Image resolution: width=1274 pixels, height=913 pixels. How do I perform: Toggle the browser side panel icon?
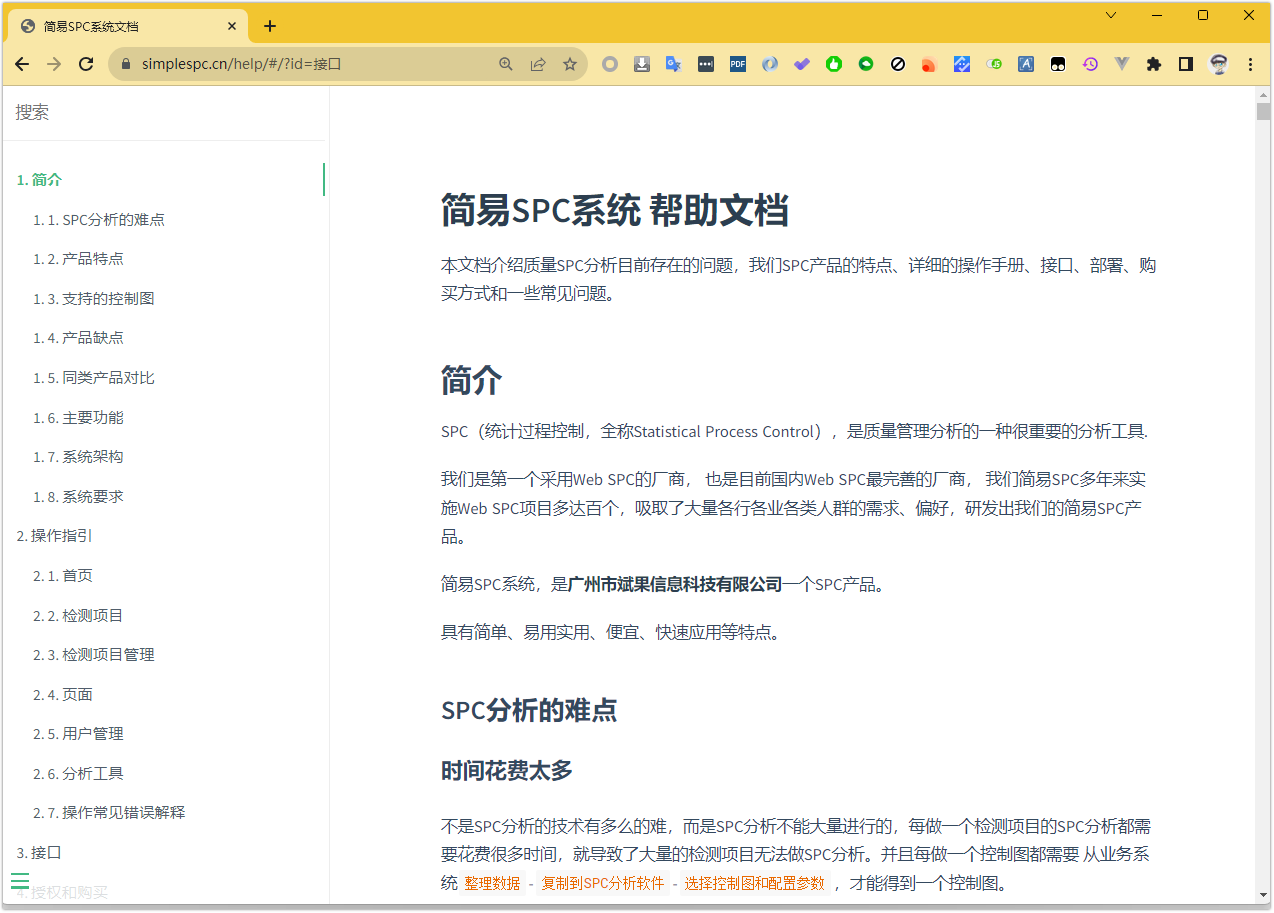[x=1186, y=64]
